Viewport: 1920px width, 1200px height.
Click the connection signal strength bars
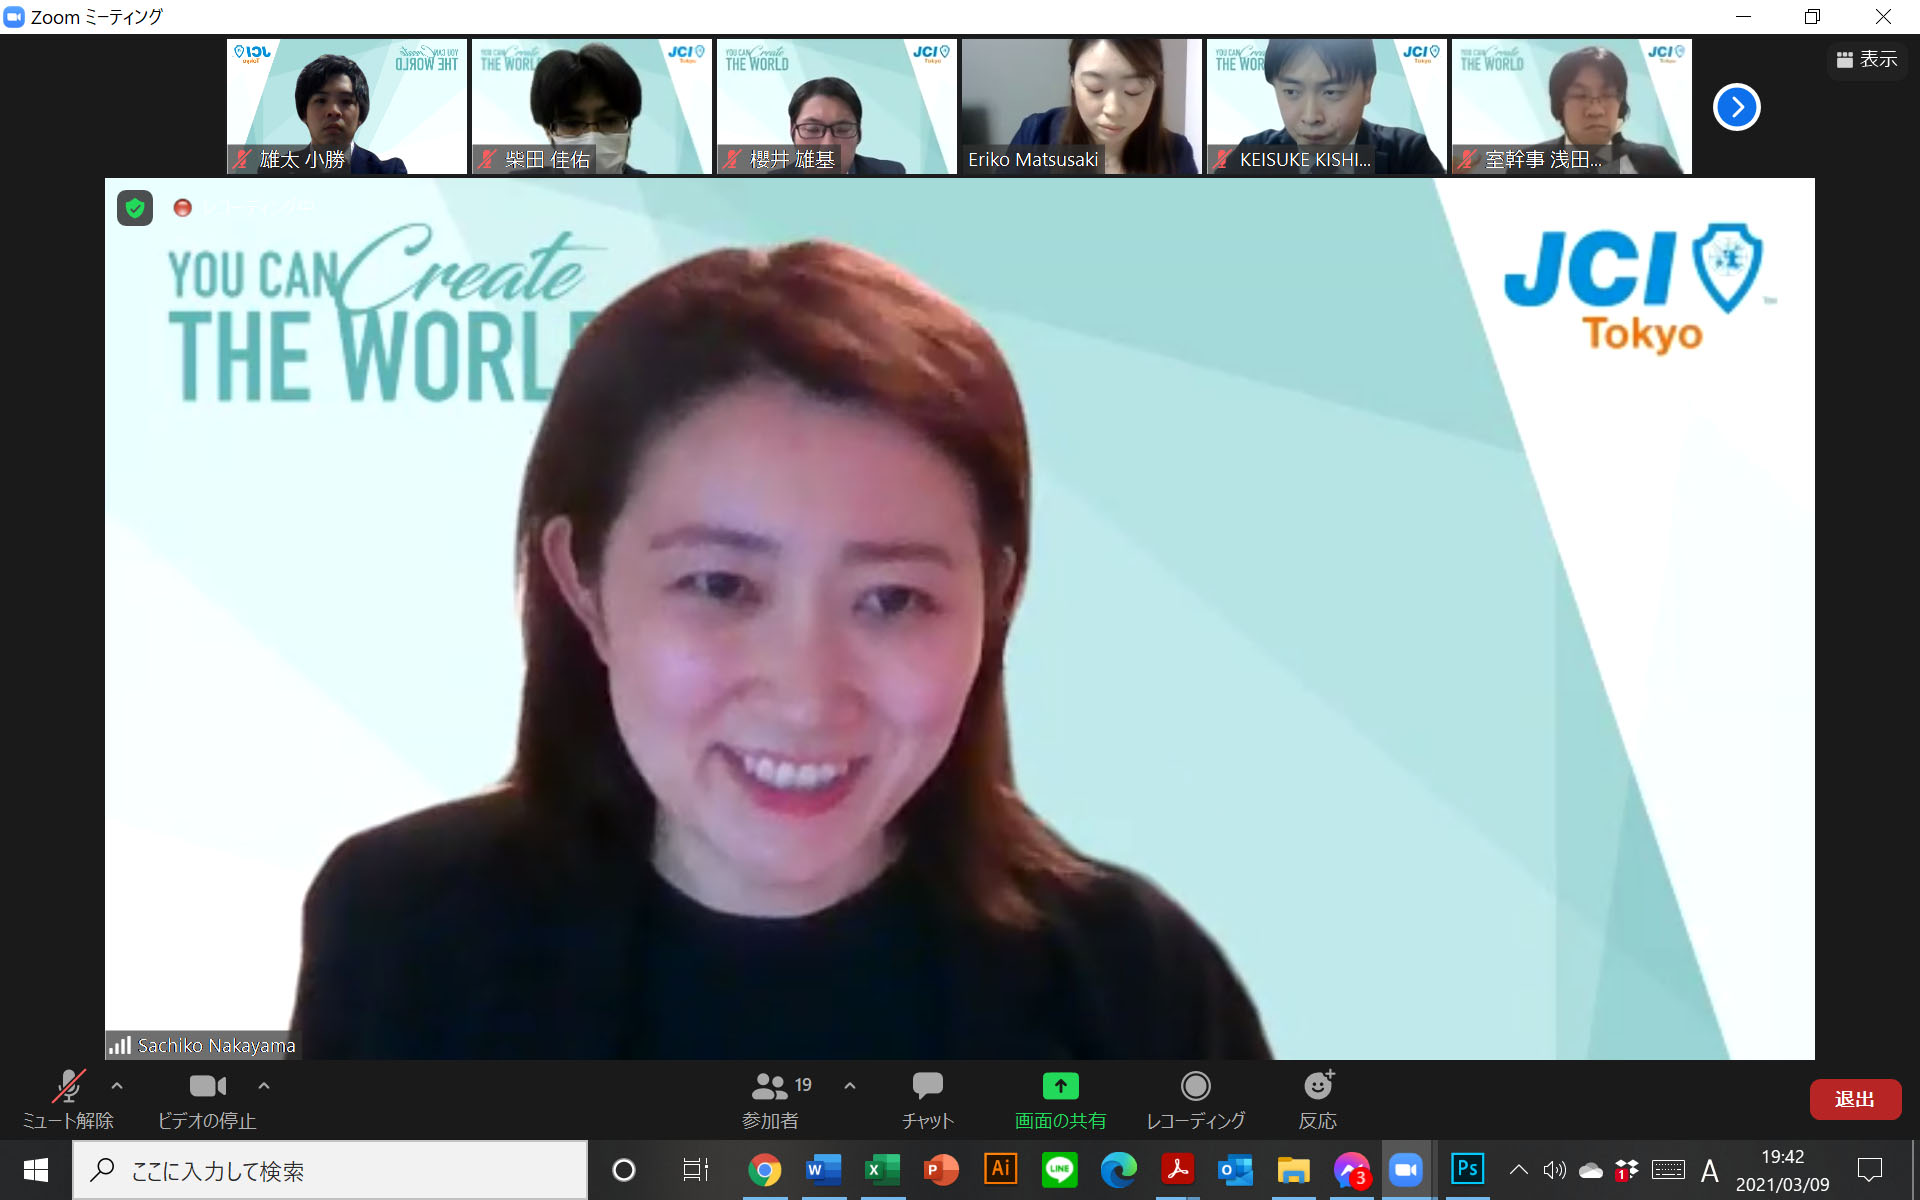coord(120,1046)
